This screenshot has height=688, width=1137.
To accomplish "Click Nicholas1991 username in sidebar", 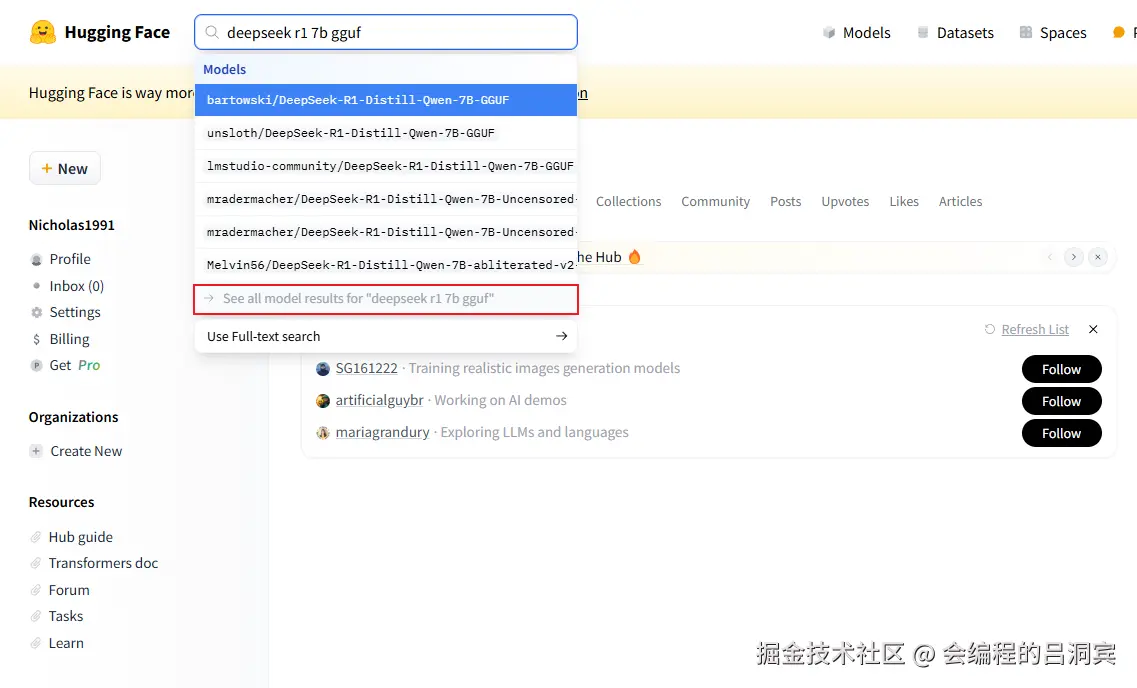I will (x=72, y=225).
